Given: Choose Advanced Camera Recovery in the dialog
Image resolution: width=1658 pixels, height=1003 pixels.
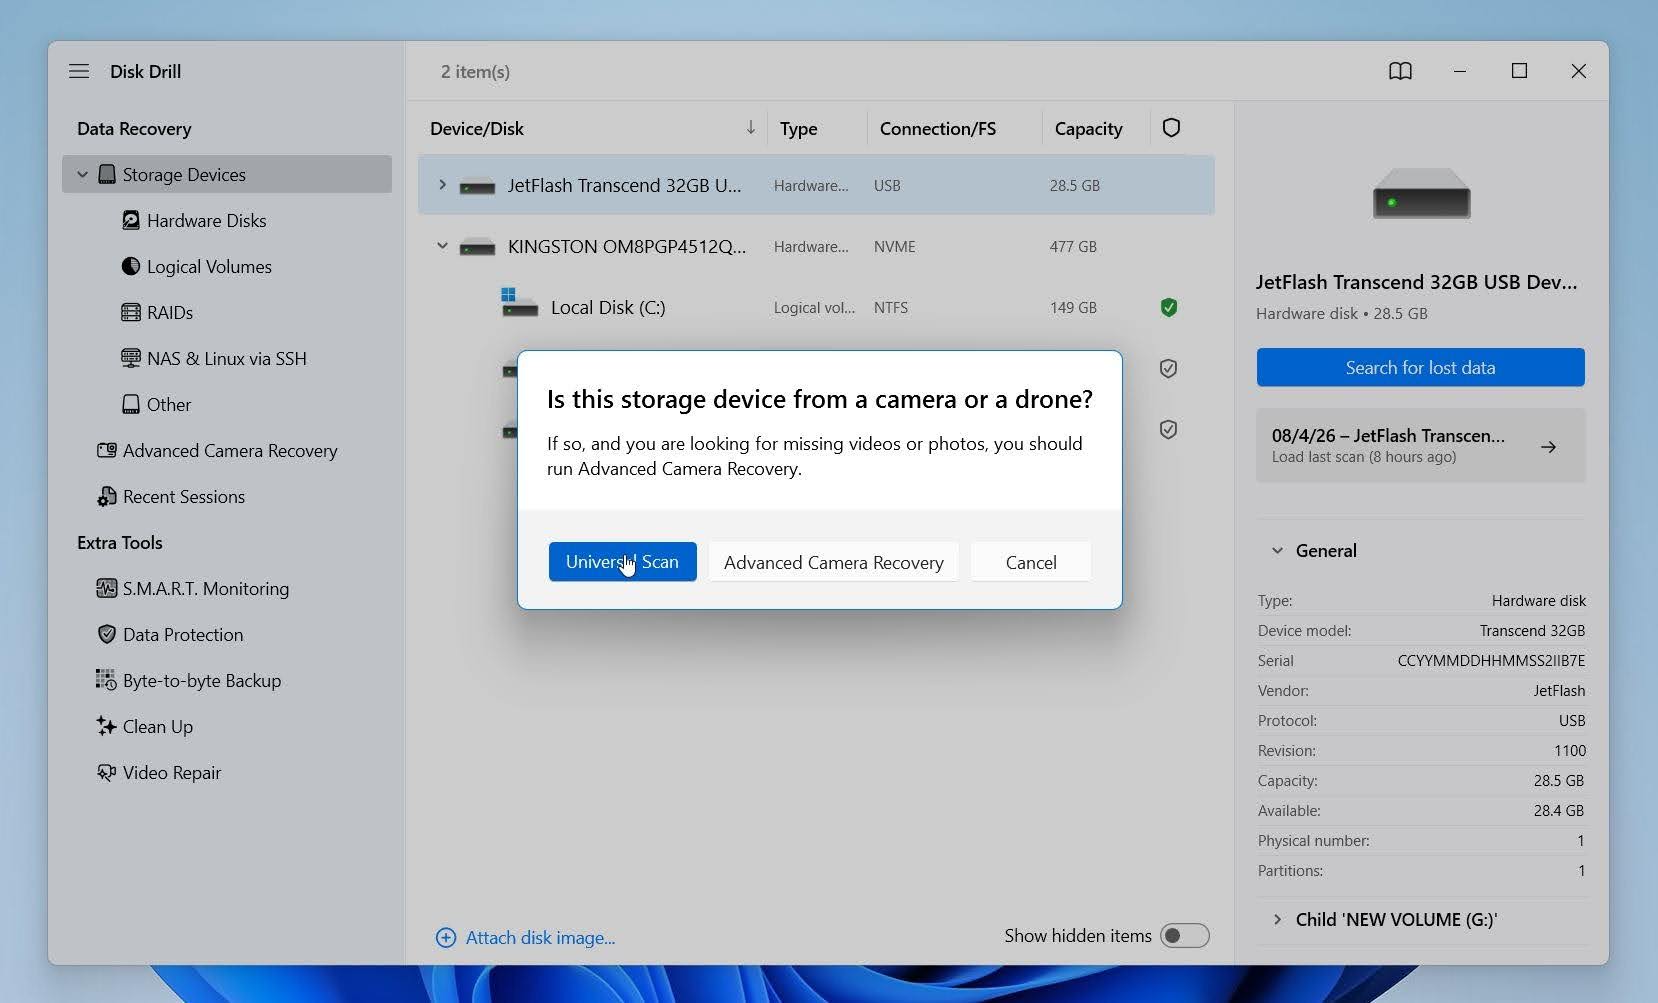Looking at the screenshot, I should [x=834, y=562].
